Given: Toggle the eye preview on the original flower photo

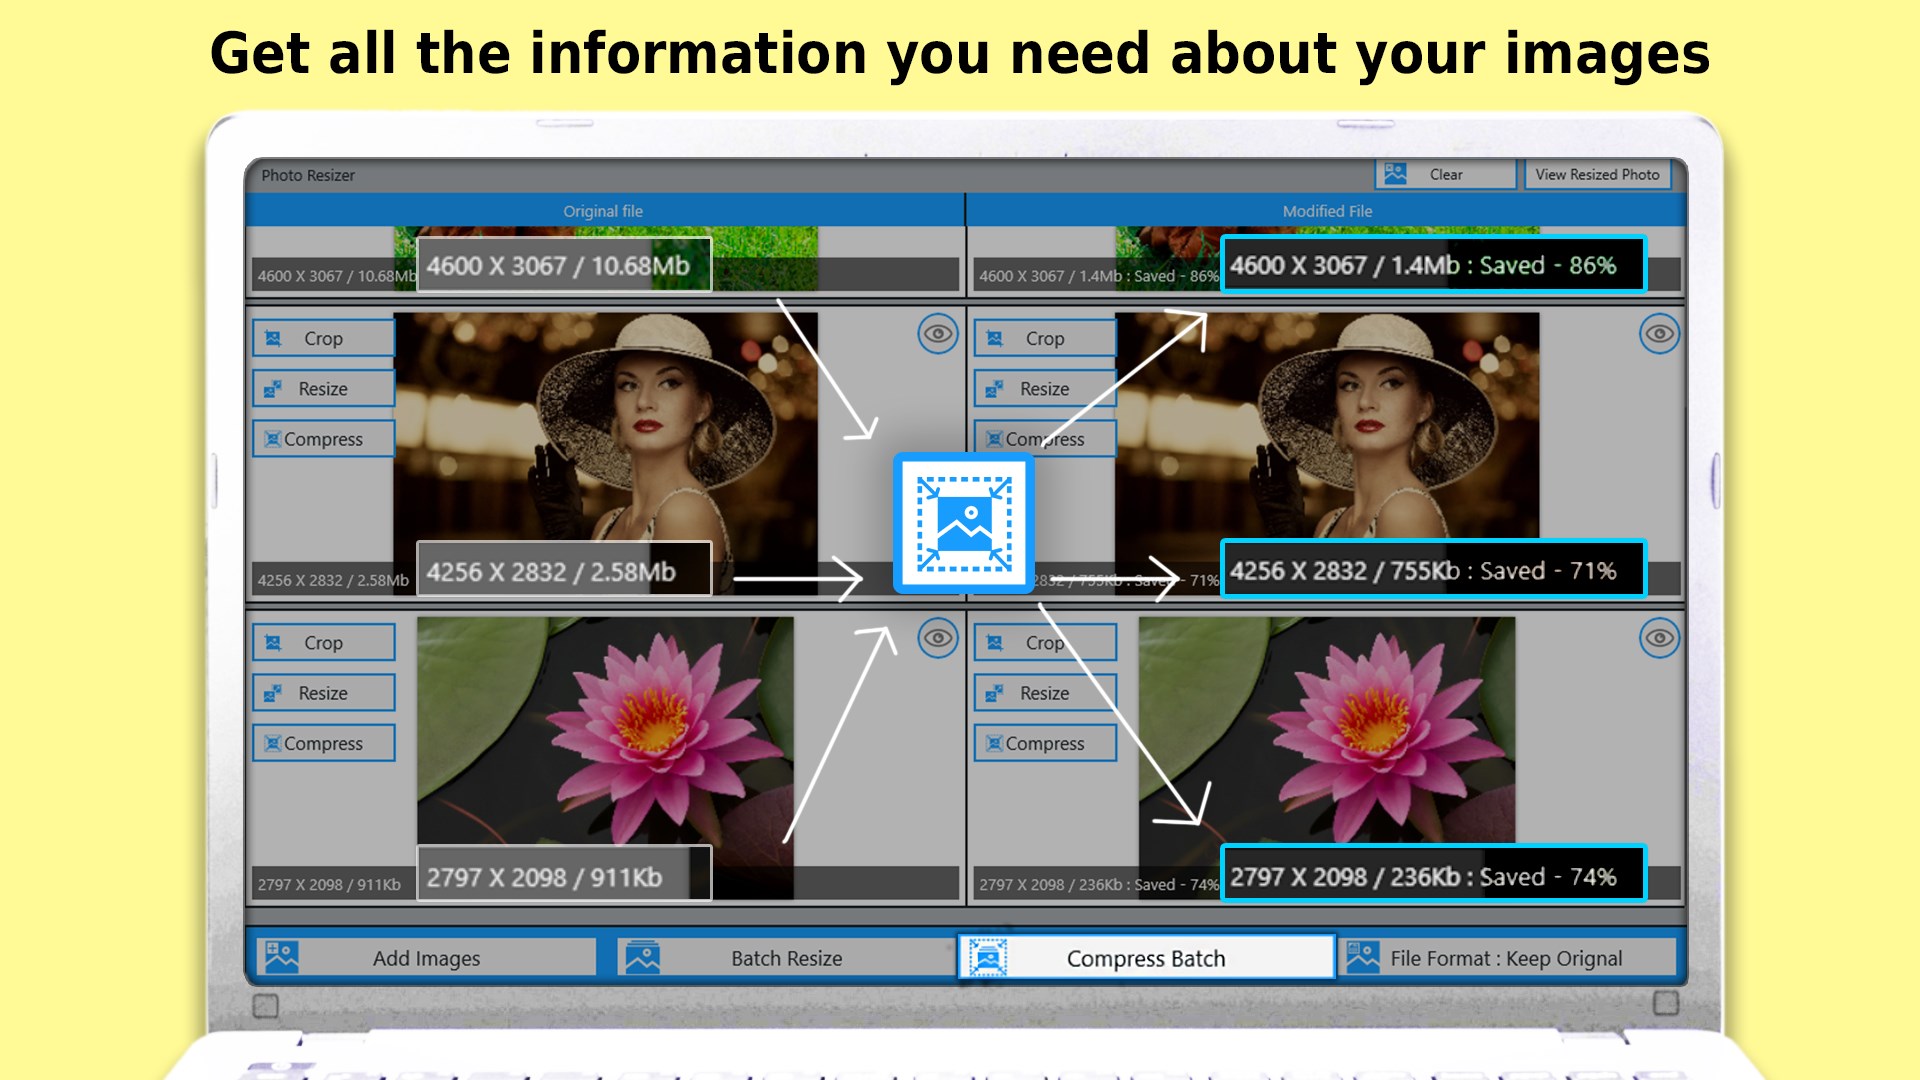Looking at the screenshot, I should pyautogui.click(x=937, y=638).
